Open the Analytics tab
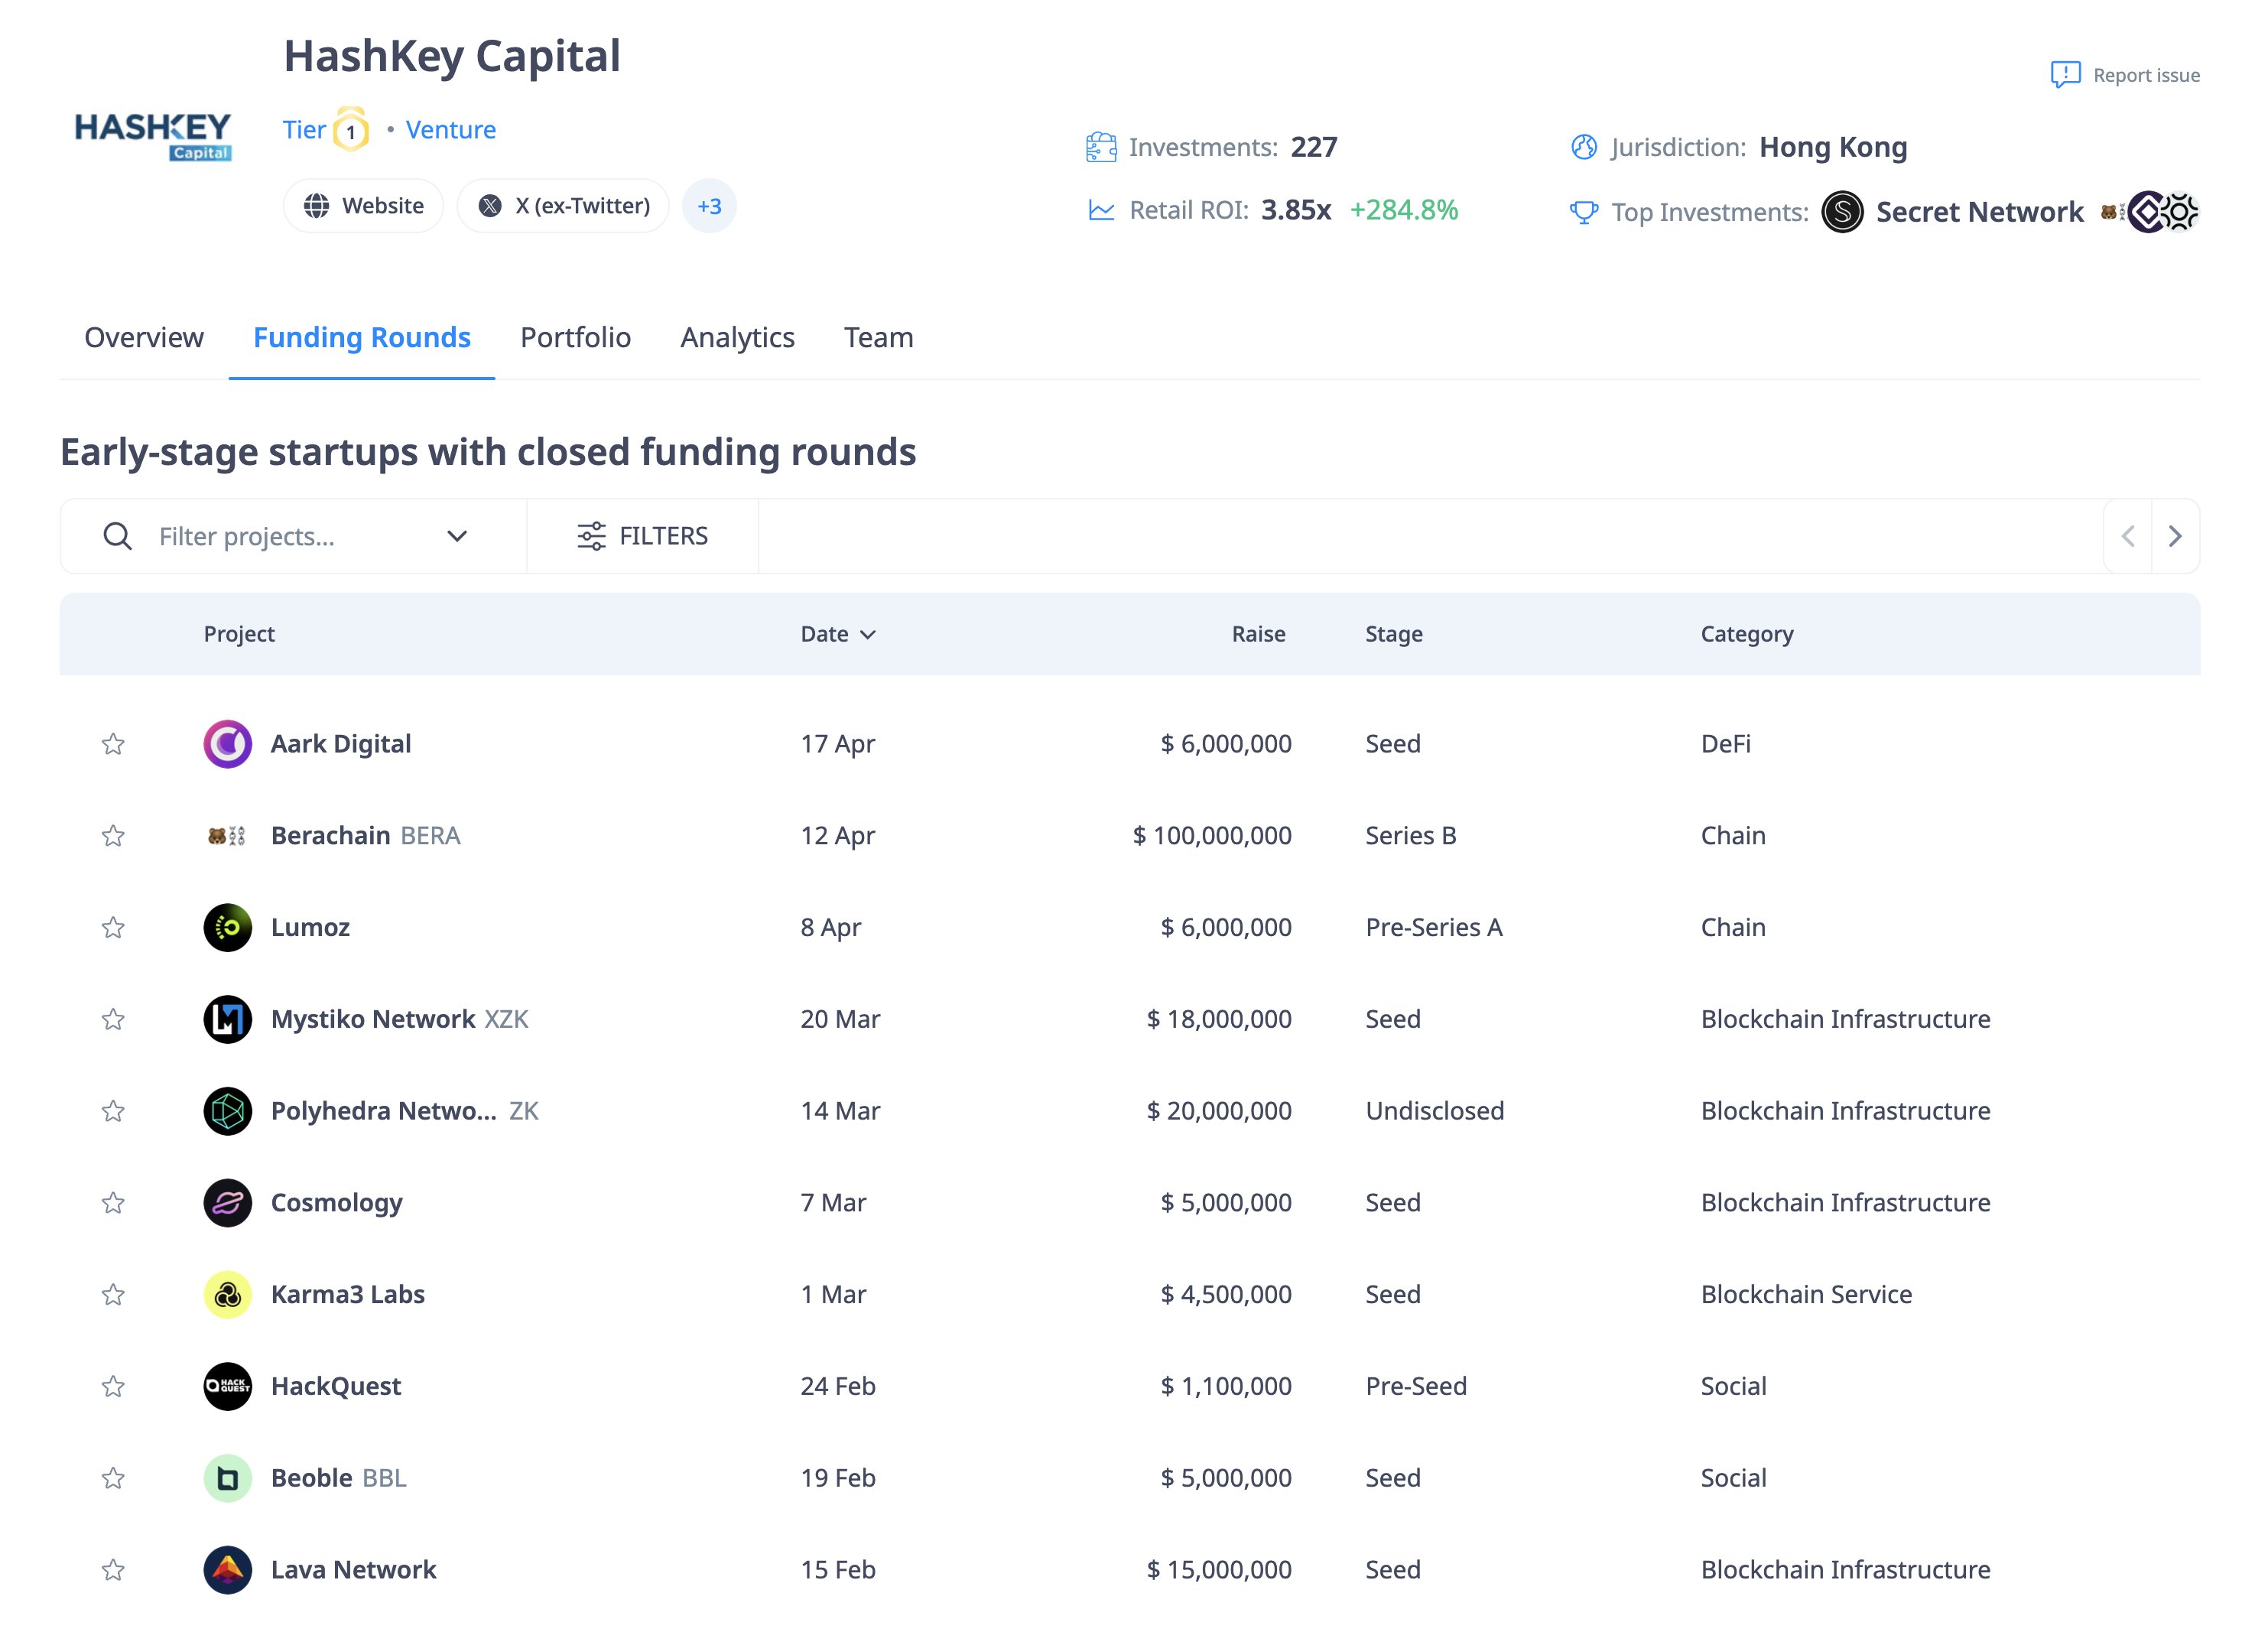 pos(737,337)
